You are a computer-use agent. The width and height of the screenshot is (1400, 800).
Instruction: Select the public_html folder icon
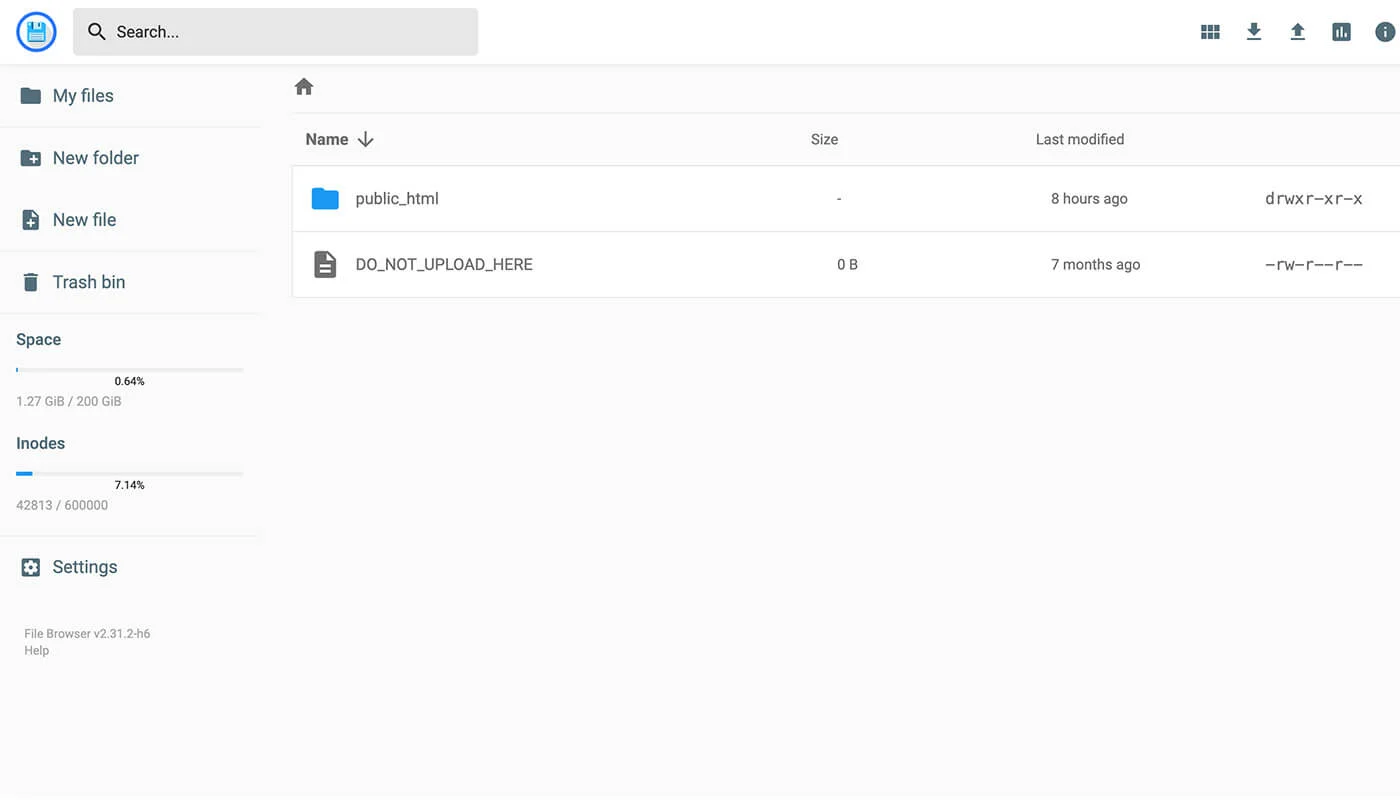(x=325, y=199)
